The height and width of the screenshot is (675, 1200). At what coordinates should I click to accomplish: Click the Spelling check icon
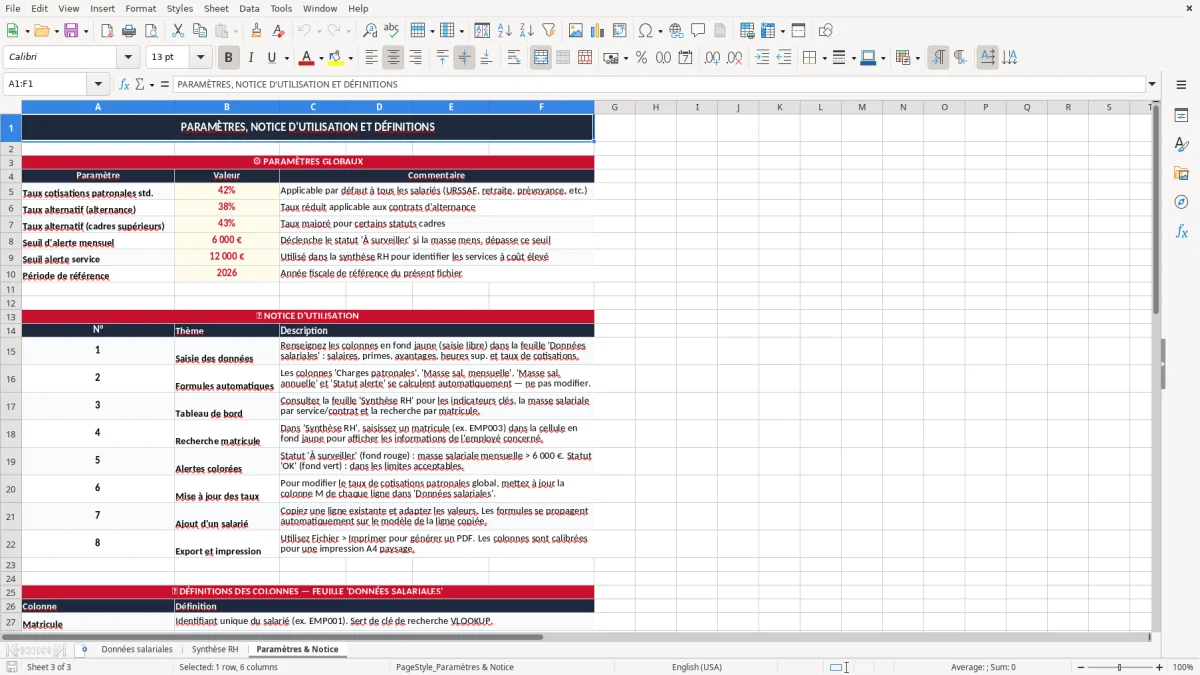(391, 31)
